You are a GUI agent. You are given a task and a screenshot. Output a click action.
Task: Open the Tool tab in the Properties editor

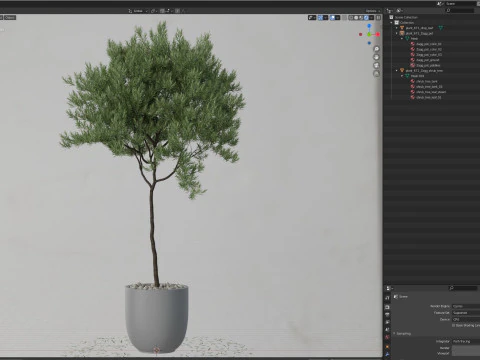[x=387, y=298]
